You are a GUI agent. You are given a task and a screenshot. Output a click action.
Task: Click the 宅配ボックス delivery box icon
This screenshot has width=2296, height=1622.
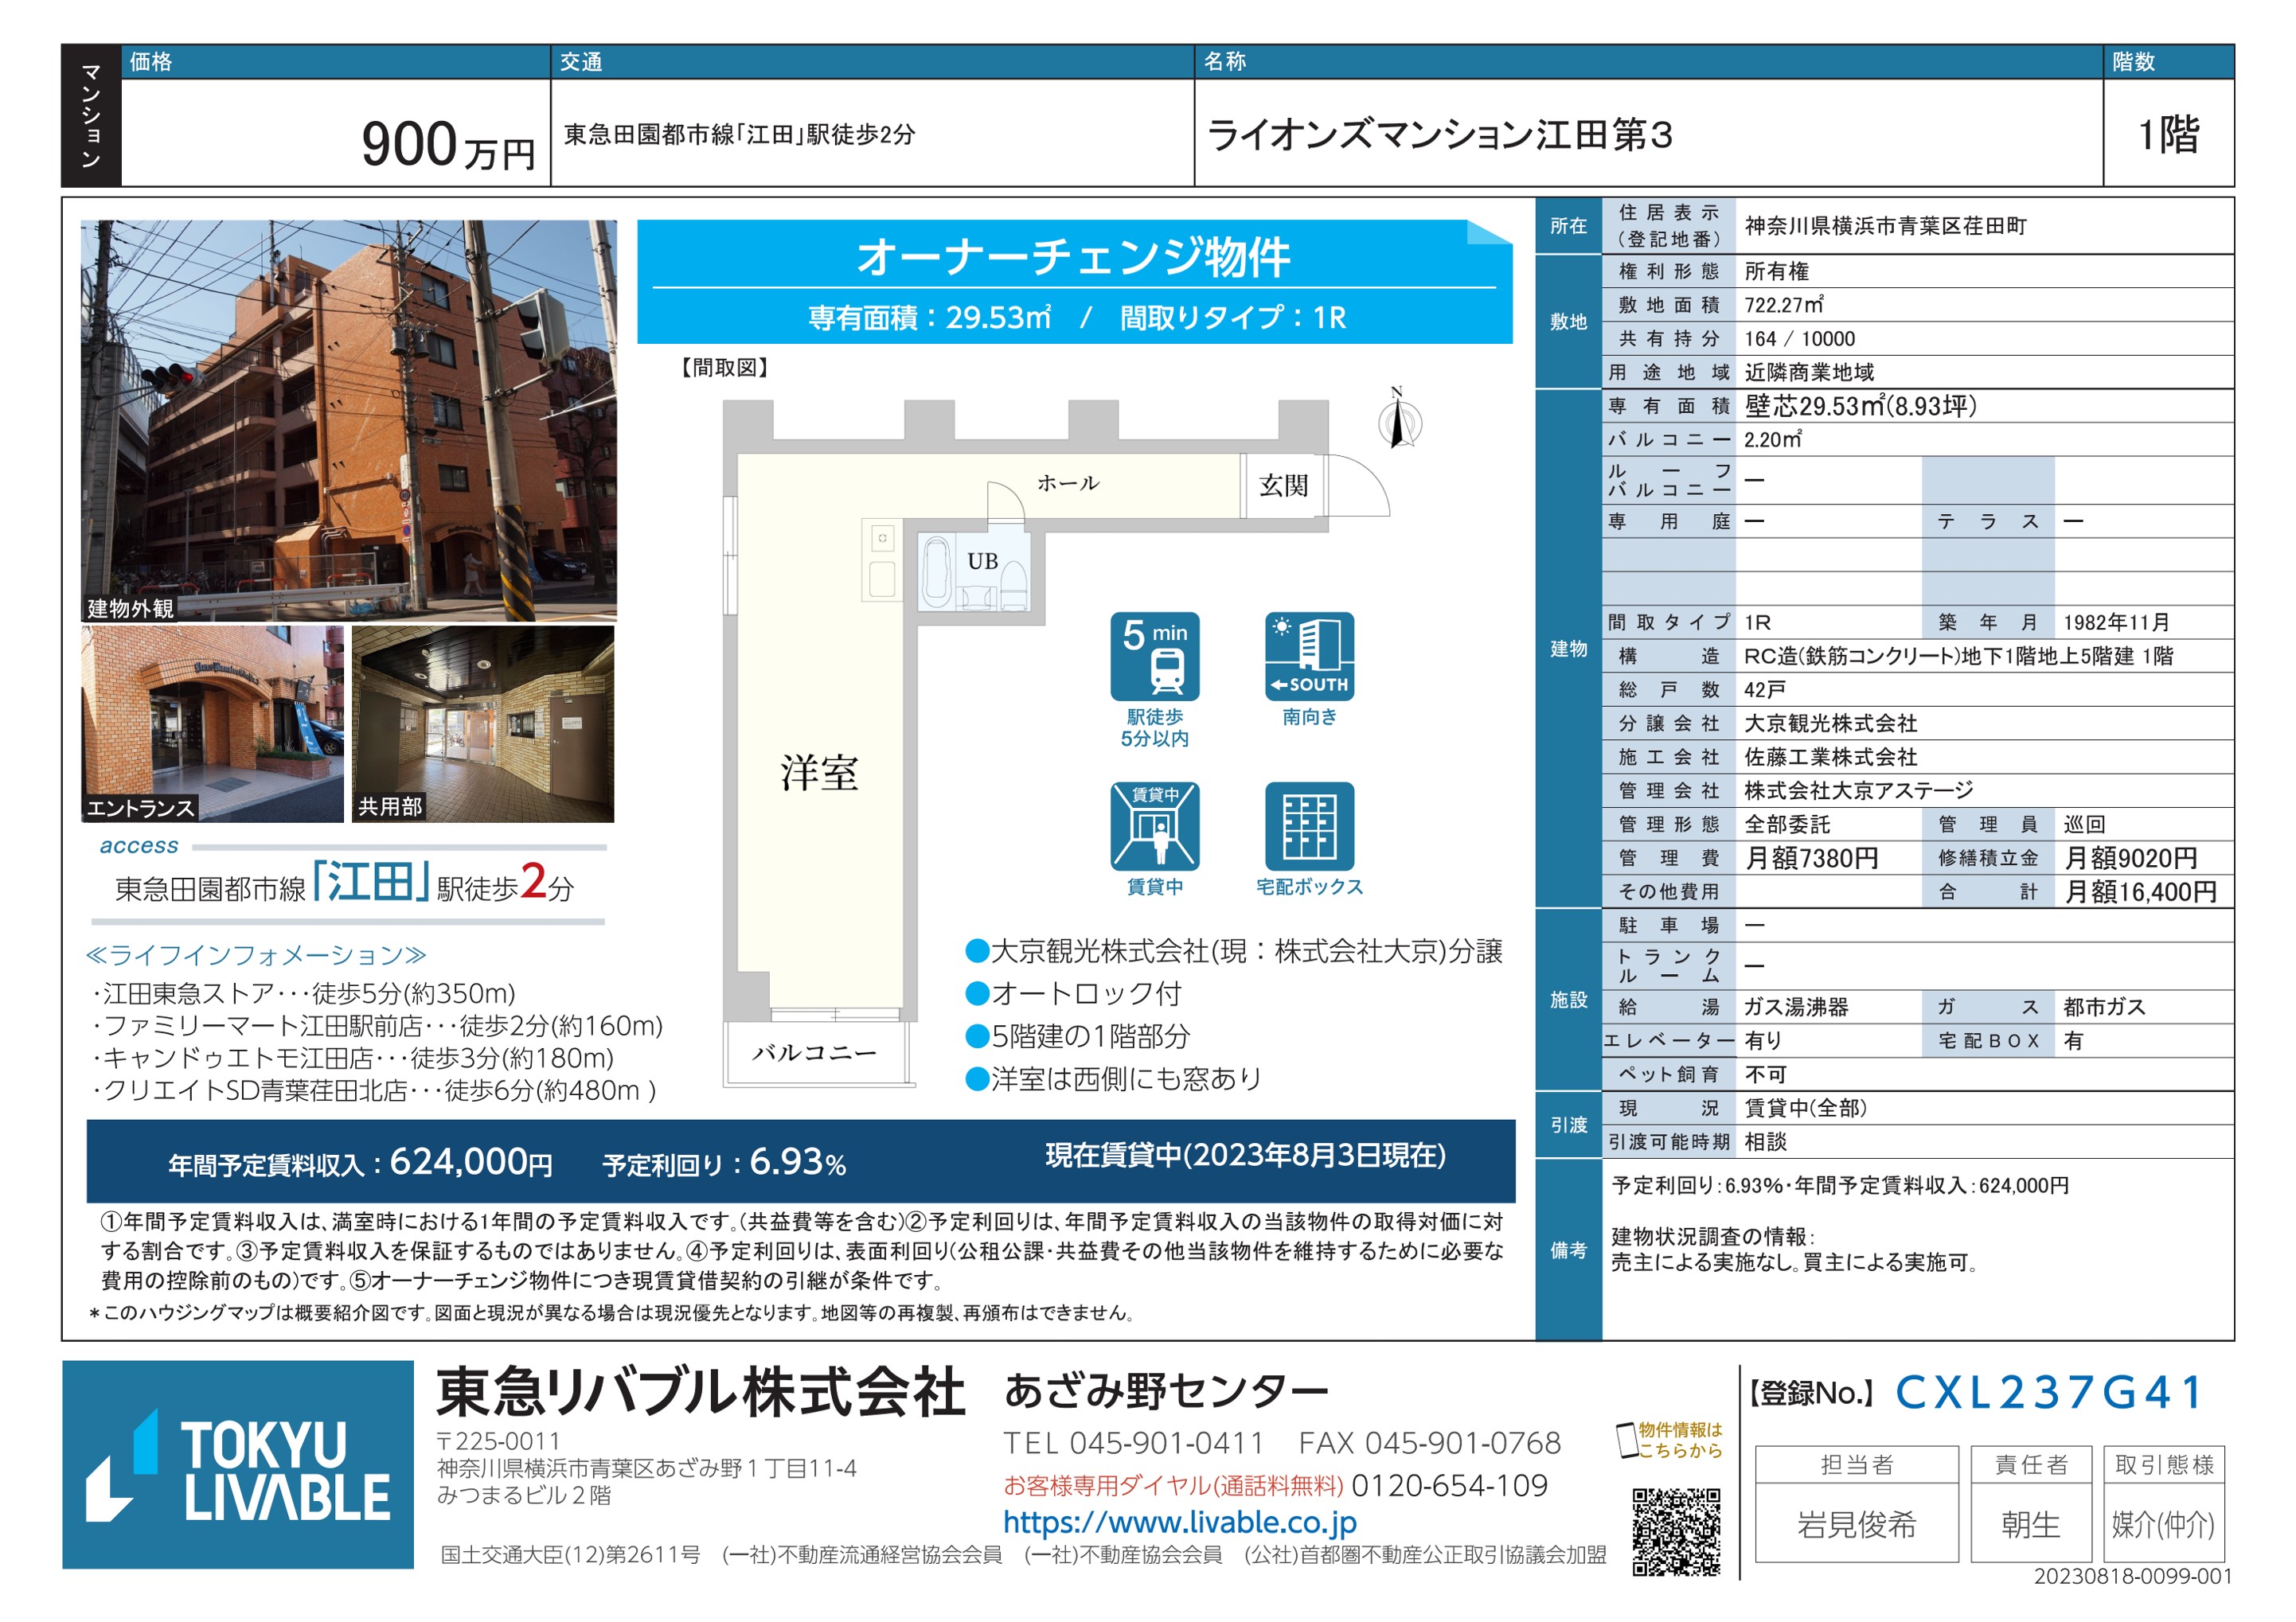tap(1309, 826)
